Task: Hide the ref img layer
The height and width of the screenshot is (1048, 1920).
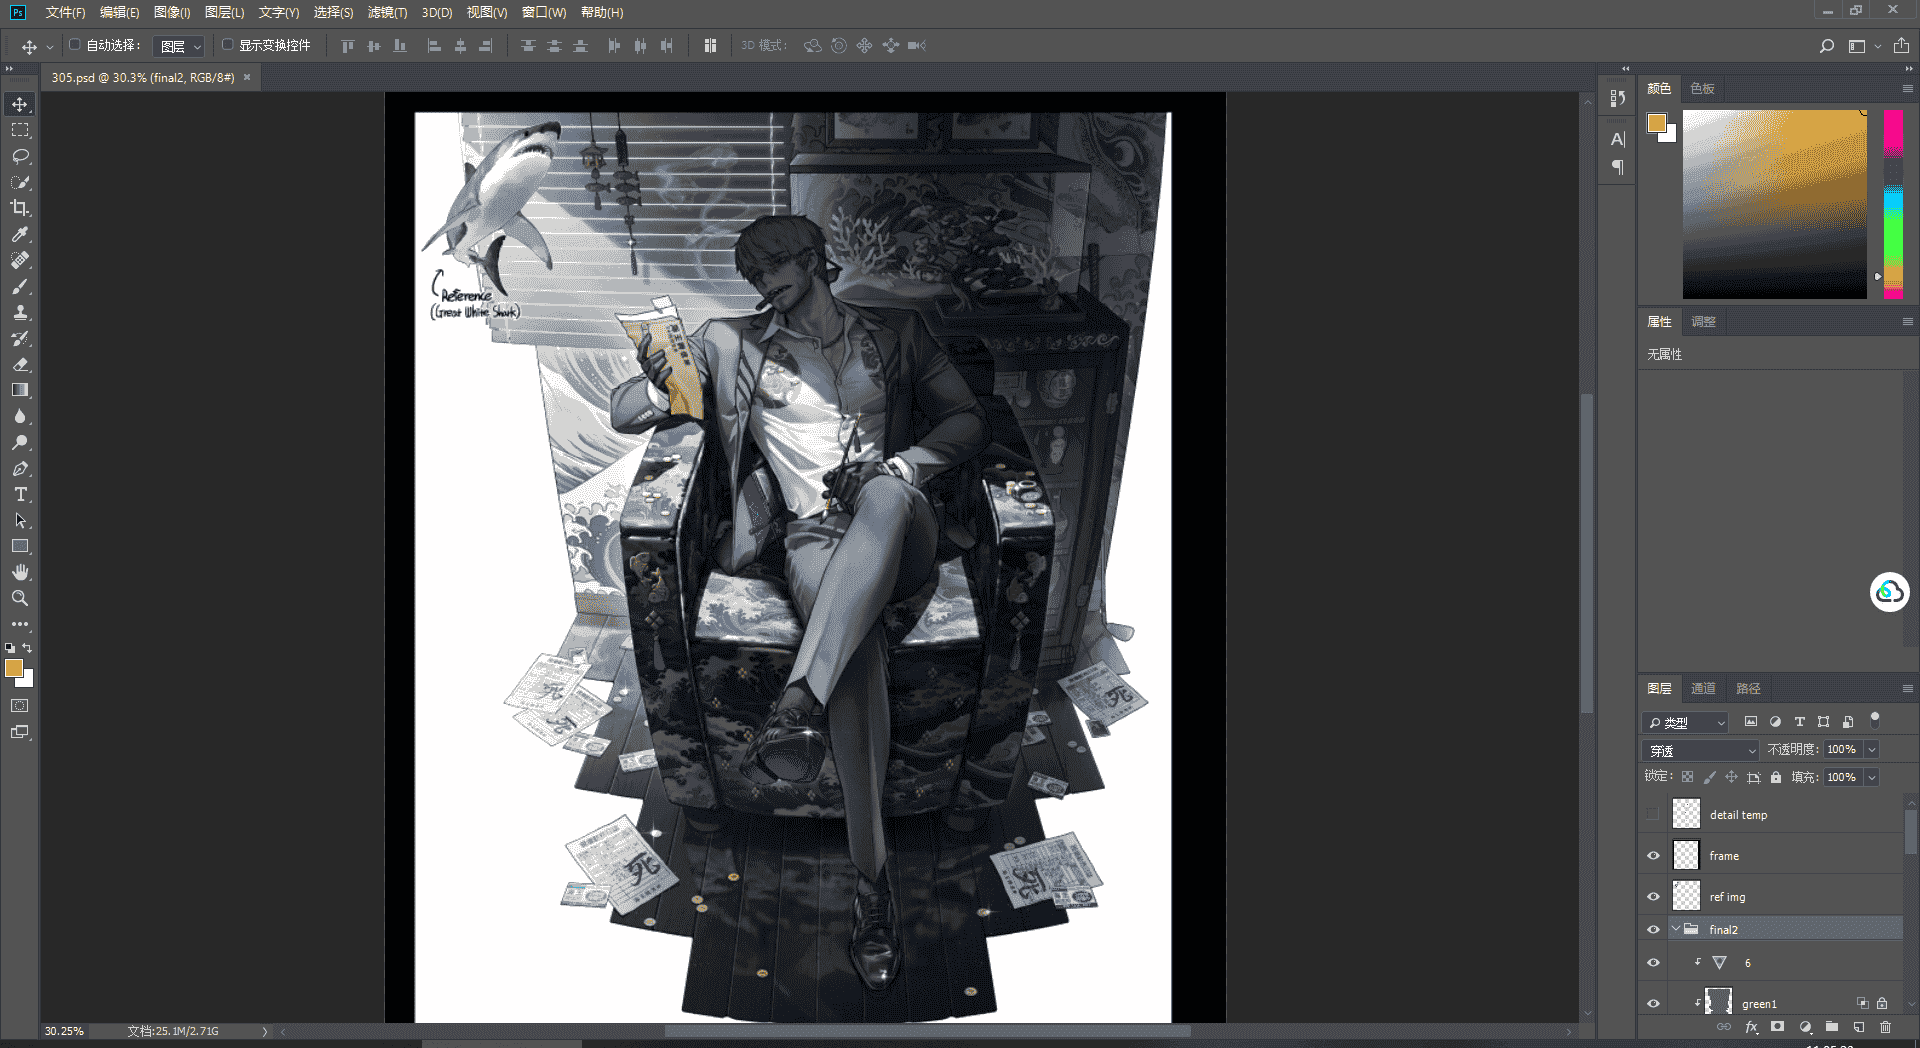Action: (x=1652, y=897)
